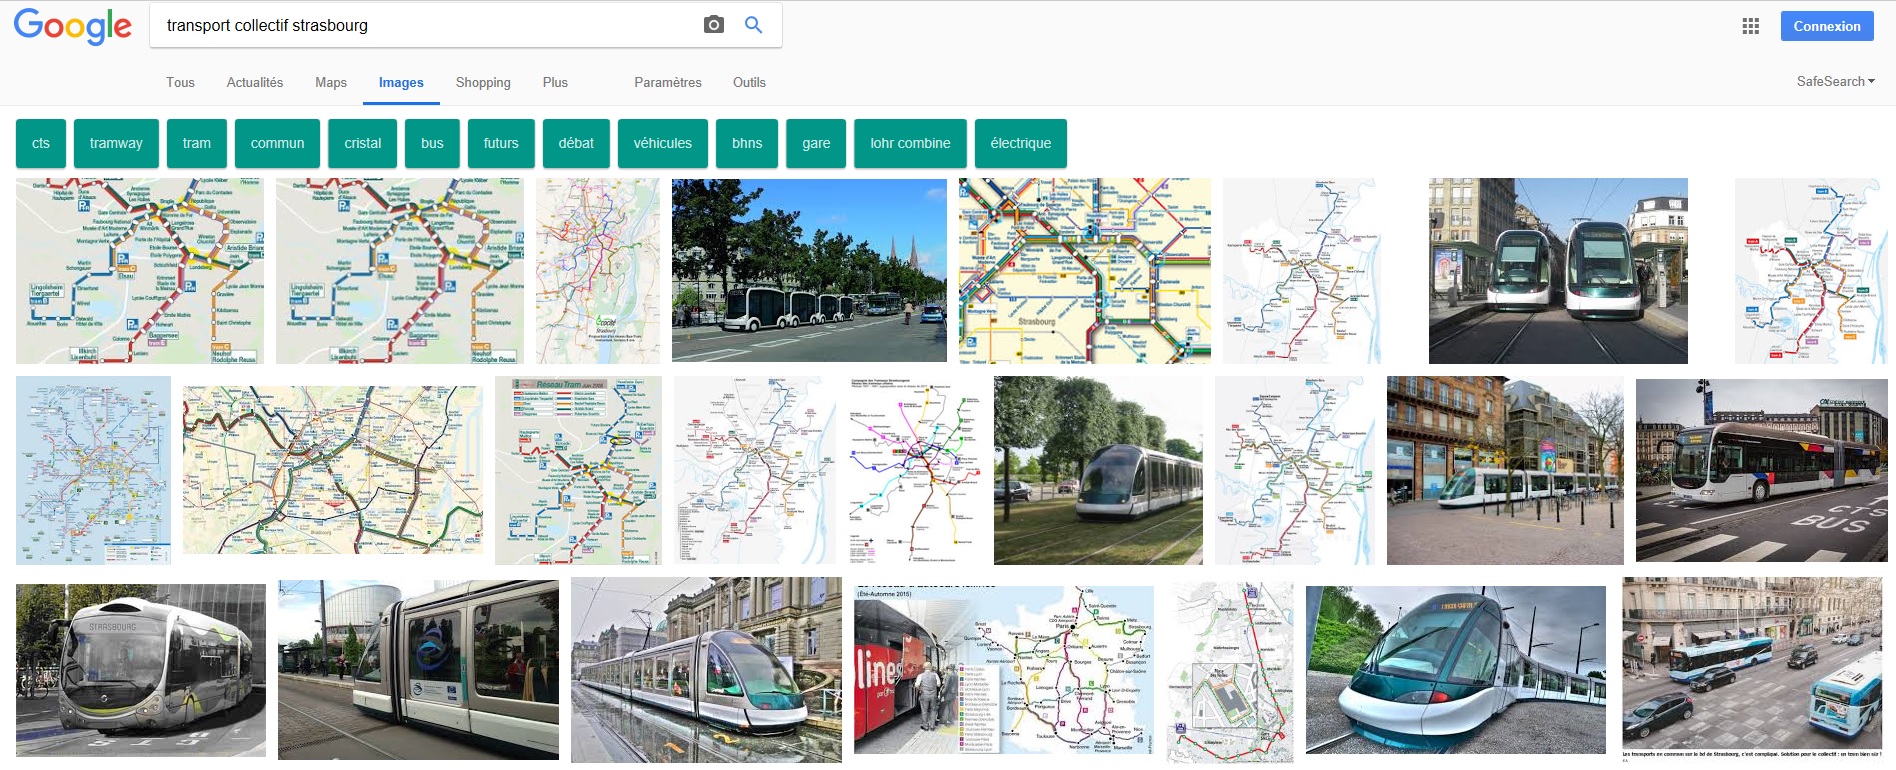Filter results by 'futurs' chip
Screen dimensions: 1896x770
(501, 143)
